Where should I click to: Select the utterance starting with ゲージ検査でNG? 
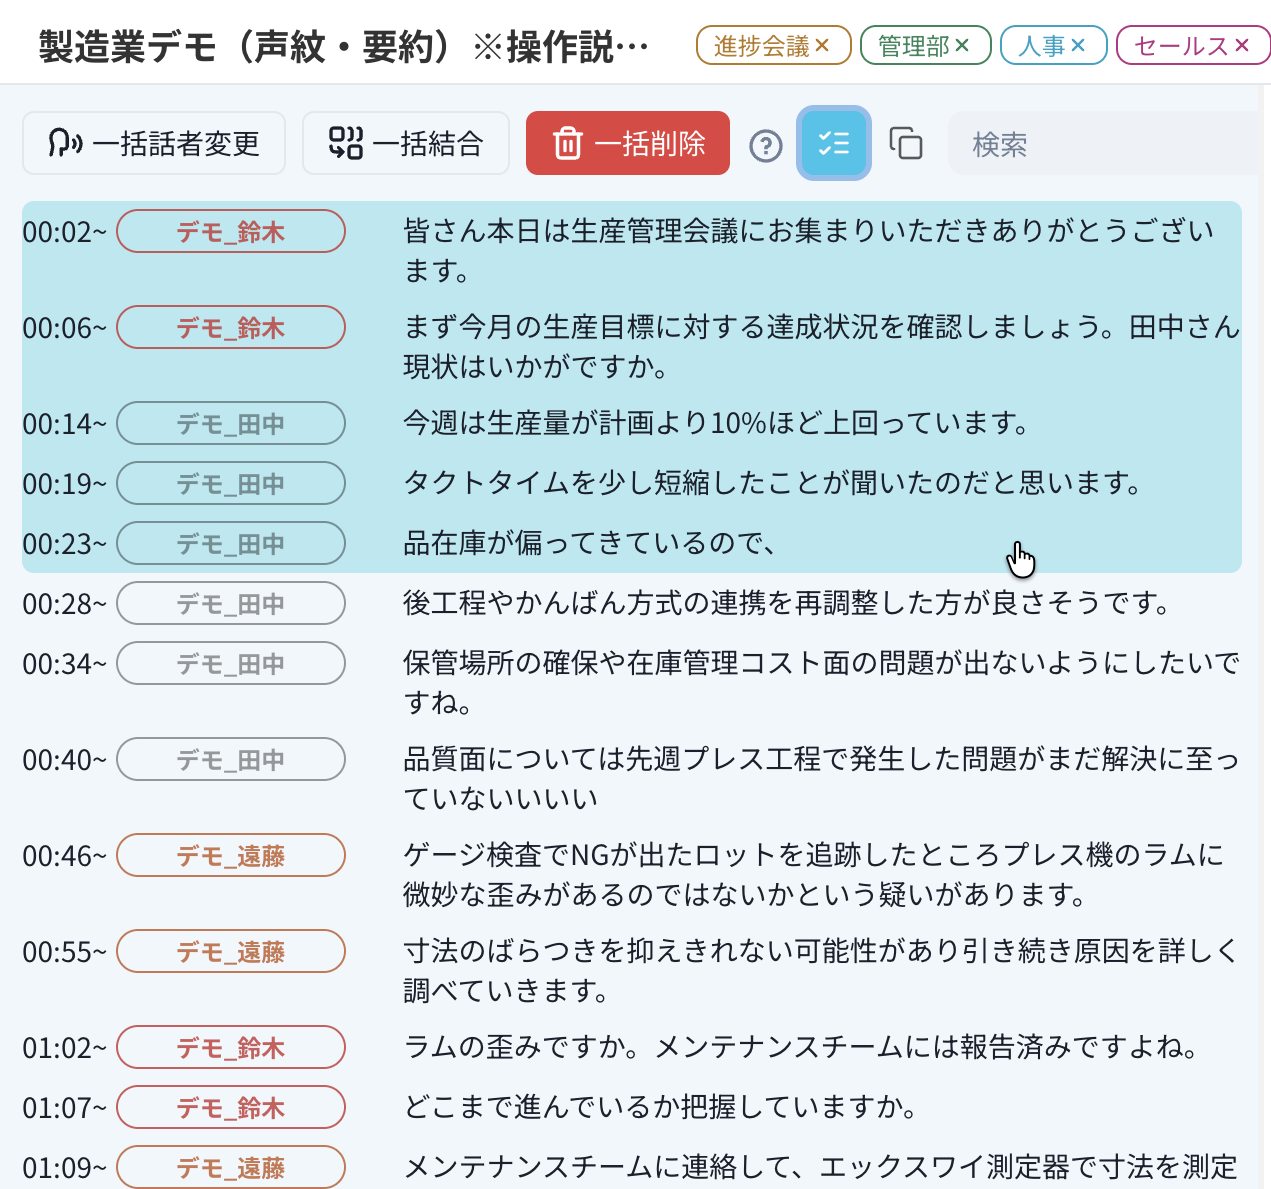[812, 874]
